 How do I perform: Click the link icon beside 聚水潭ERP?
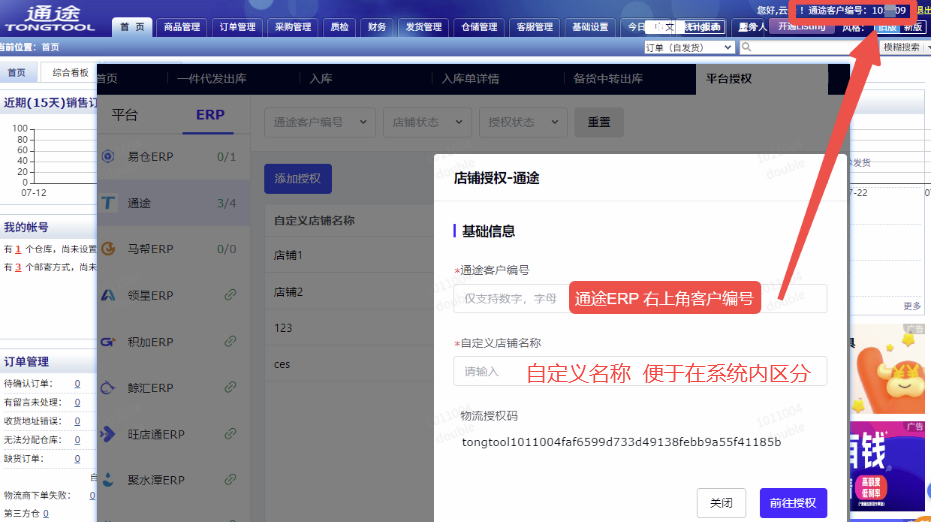(231, 480)
